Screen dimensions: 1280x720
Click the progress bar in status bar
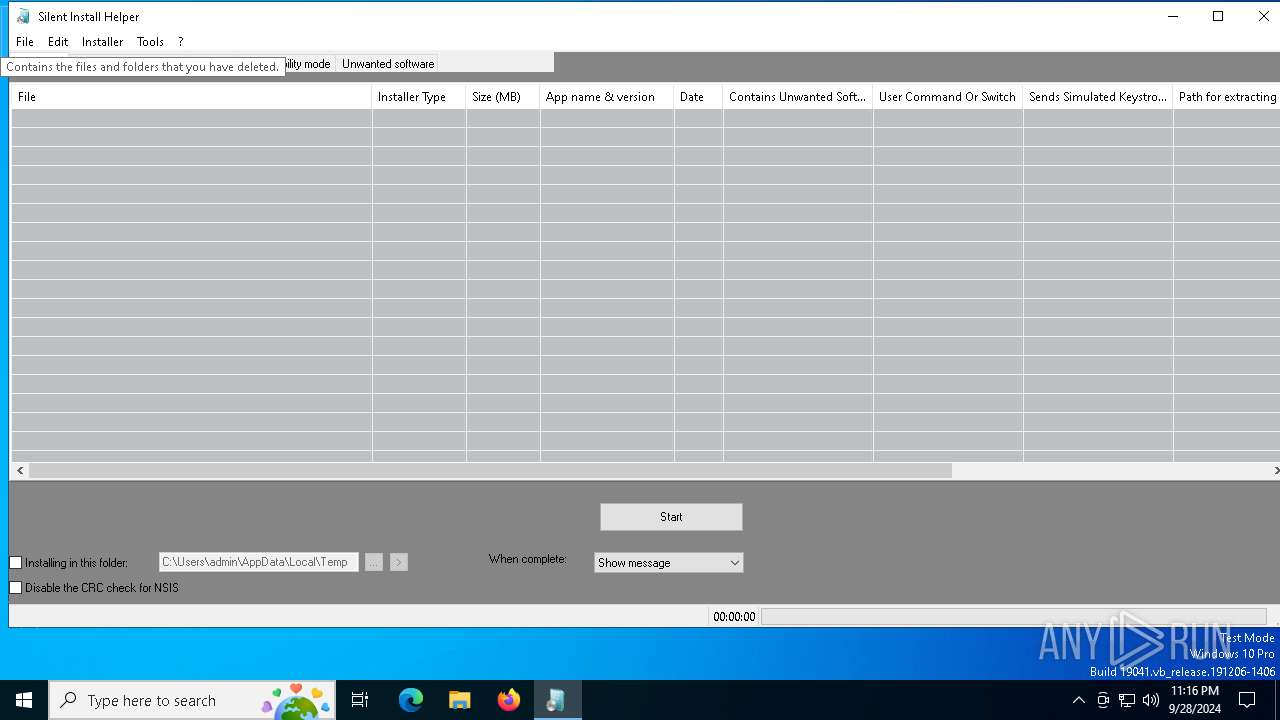(x=1014, y=617)
